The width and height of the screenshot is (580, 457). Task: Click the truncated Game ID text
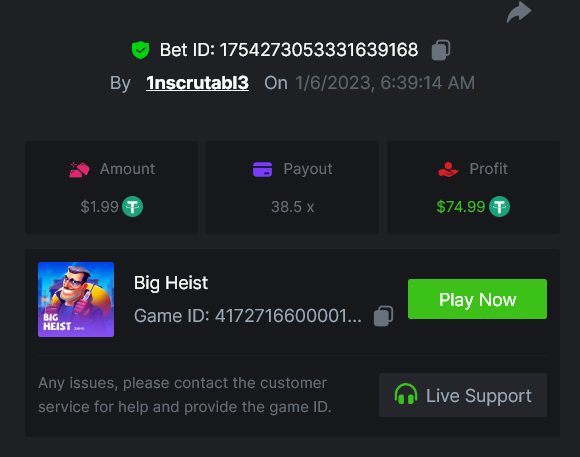point(247,316)
